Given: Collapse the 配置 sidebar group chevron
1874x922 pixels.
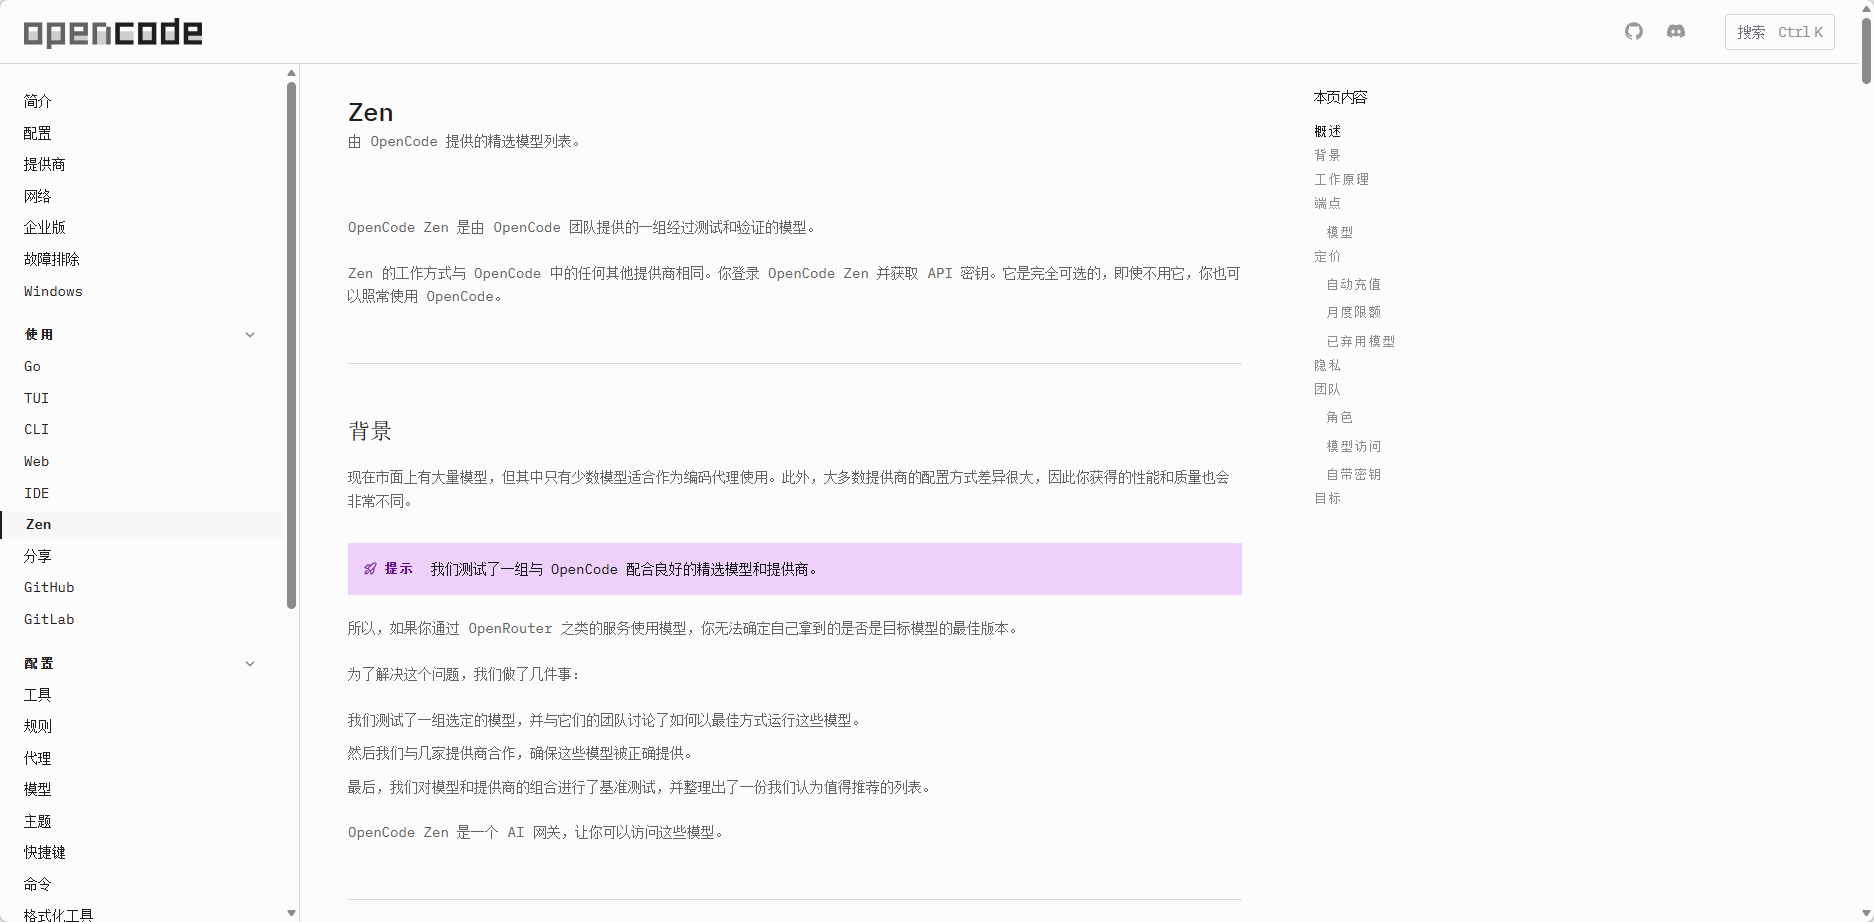Looking at the screenshot, I should (250, 664).
